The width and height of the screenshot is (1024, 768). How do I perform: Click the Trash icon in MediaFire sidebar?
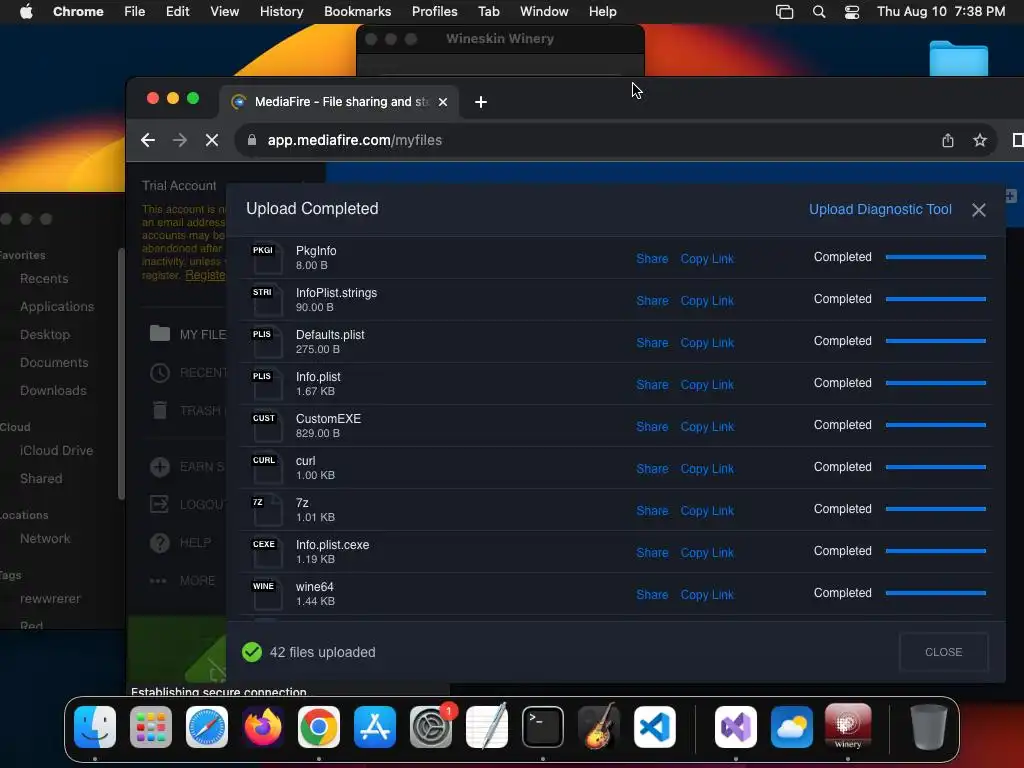click(x=159, y=410)
